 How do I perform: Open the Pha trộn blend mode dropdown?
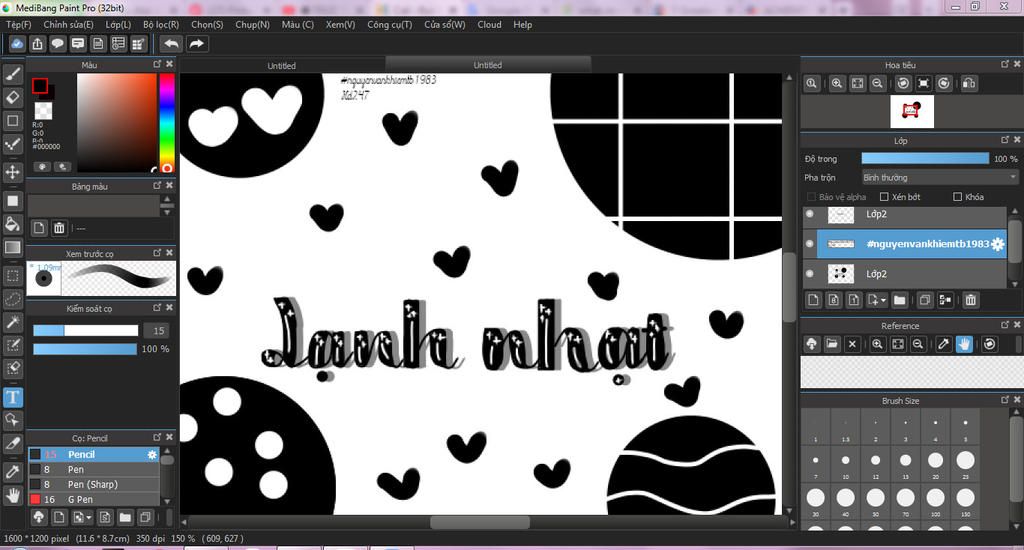click(x=939, y=178)
